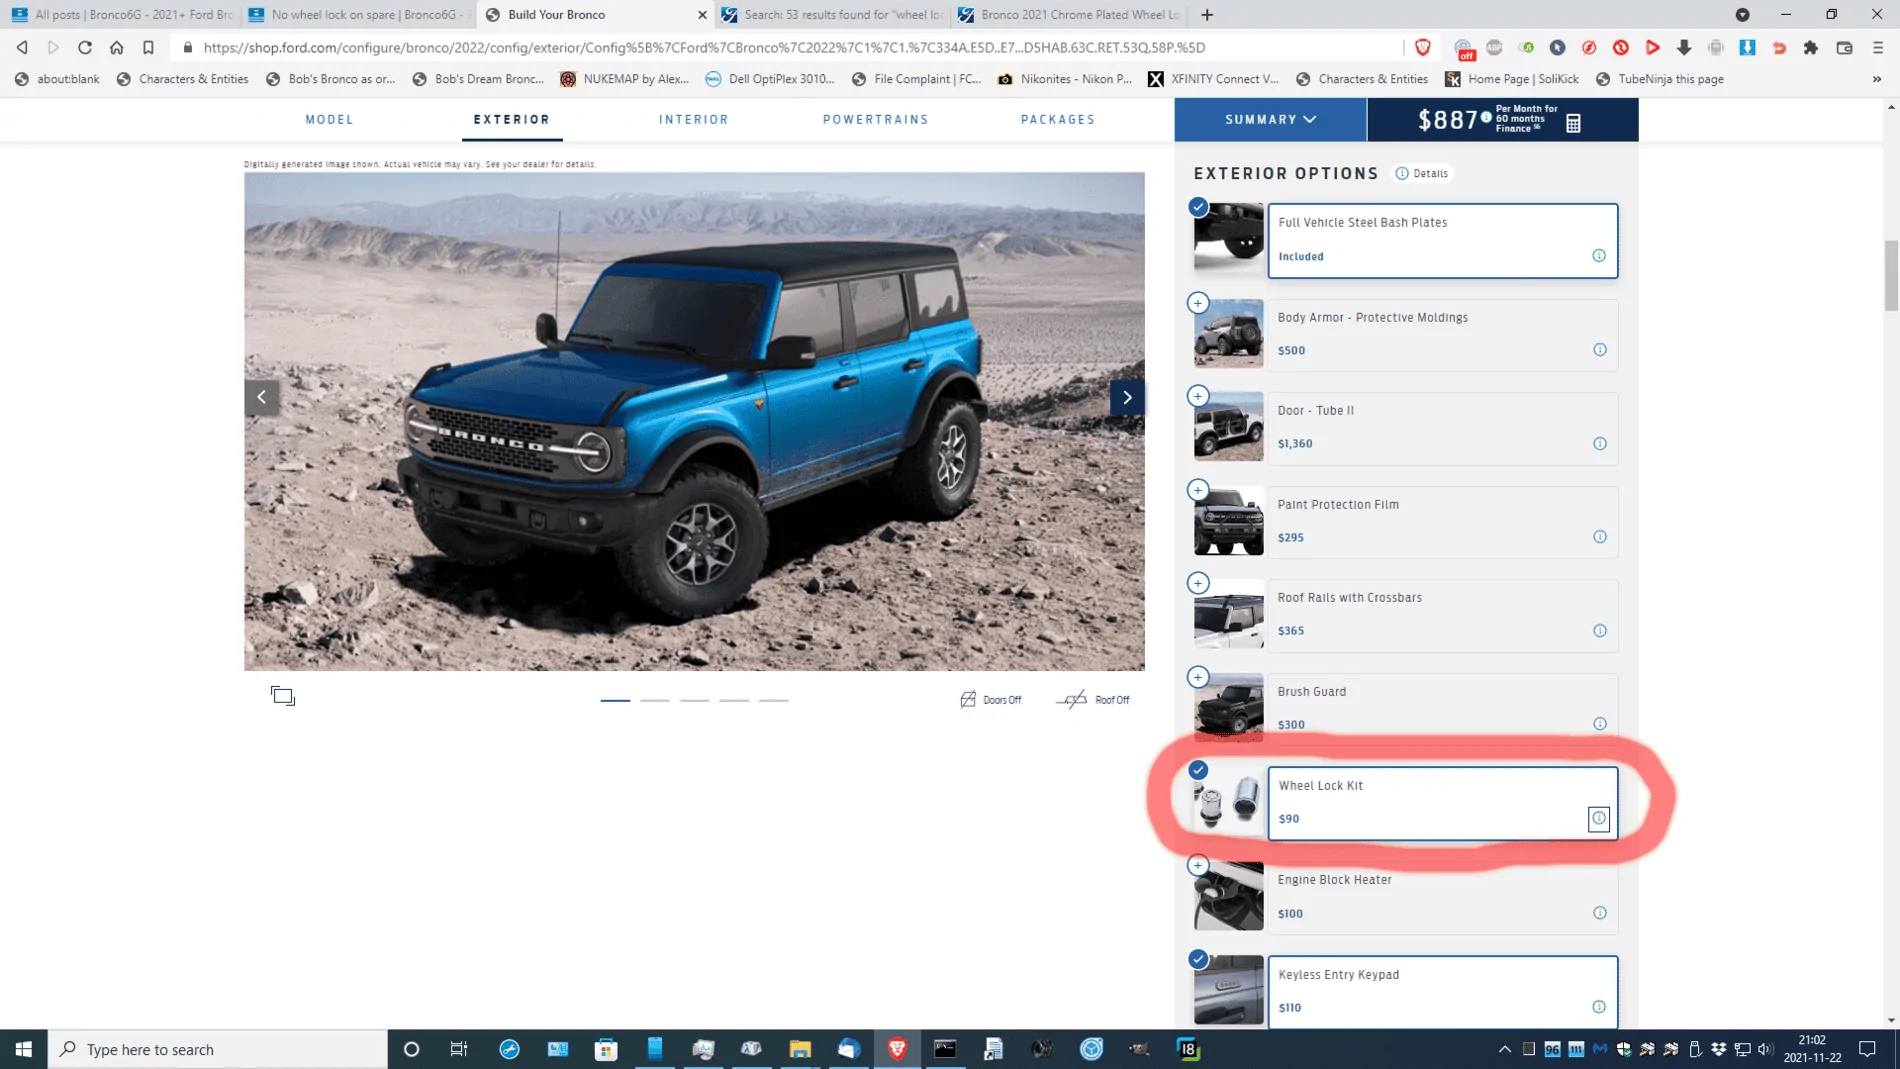1900x1069 pixels.
Task: Open browser main menu
Action: pyautogui.click(x=1878, y=47)
